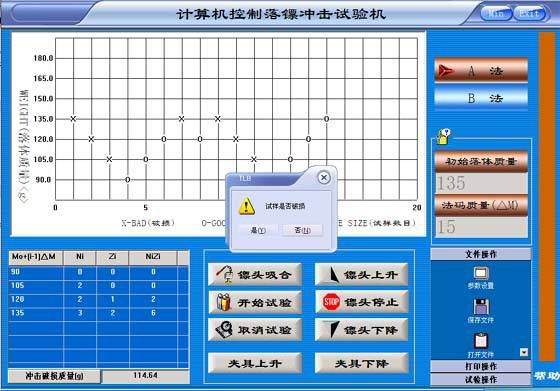Expand the 试验操作 panel section
The image size is (560, 391).
click(481, 379)
